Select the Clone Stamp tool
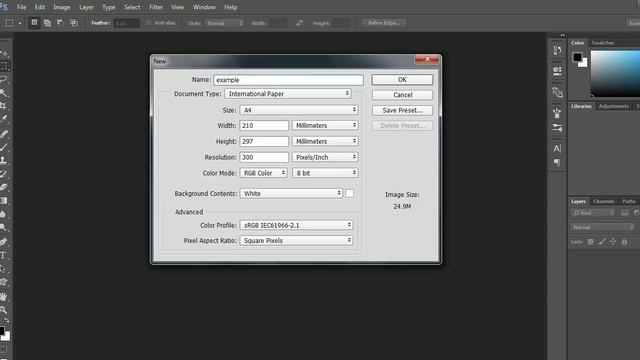Viewport: 640px width, 360px height. pyautogui.click(x=4, y=160)
